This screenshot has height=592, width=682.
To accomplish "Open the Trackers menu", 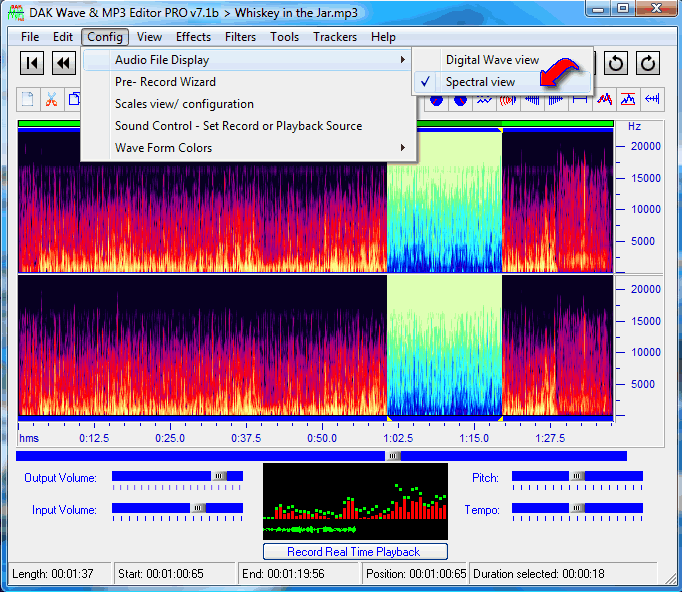I will pos(334,37).
